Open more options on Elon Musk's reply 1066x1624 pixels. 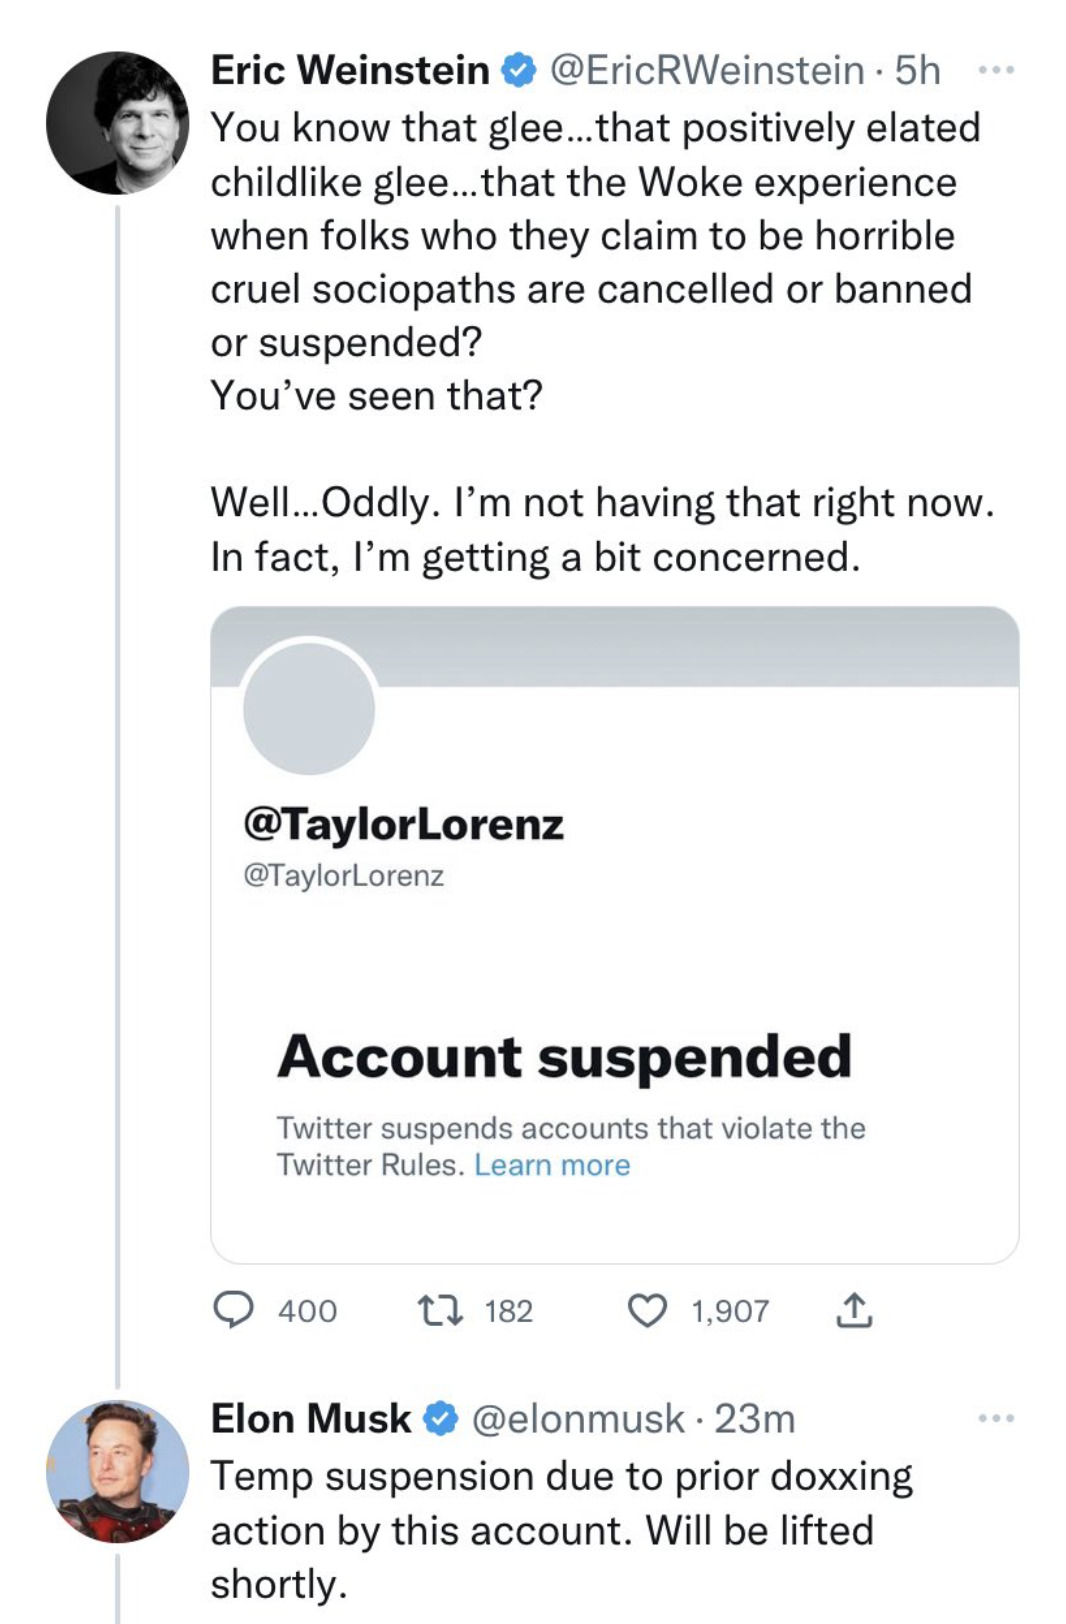coord(995,1418)
